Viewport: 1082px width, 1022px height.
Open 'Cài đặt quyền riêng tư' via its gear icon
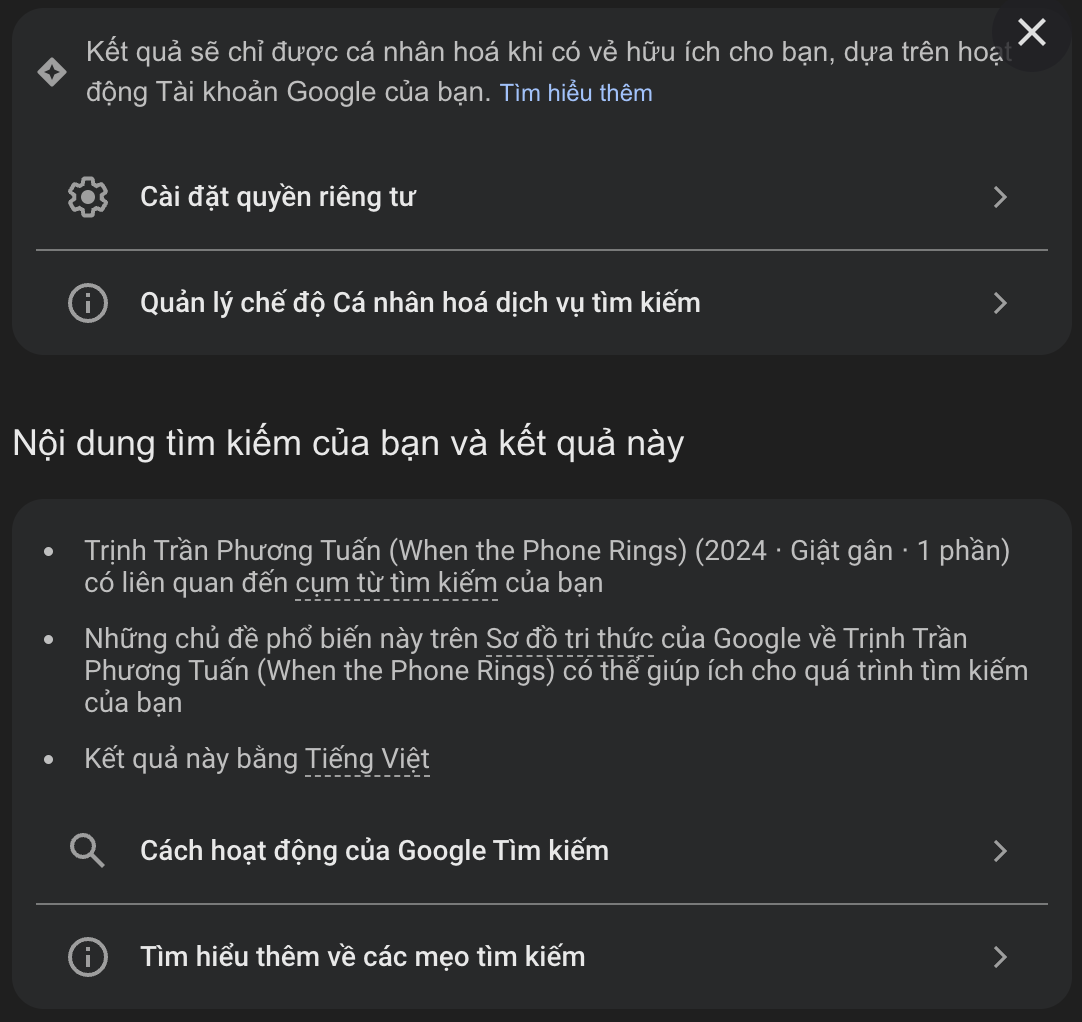tap(87, 196)
